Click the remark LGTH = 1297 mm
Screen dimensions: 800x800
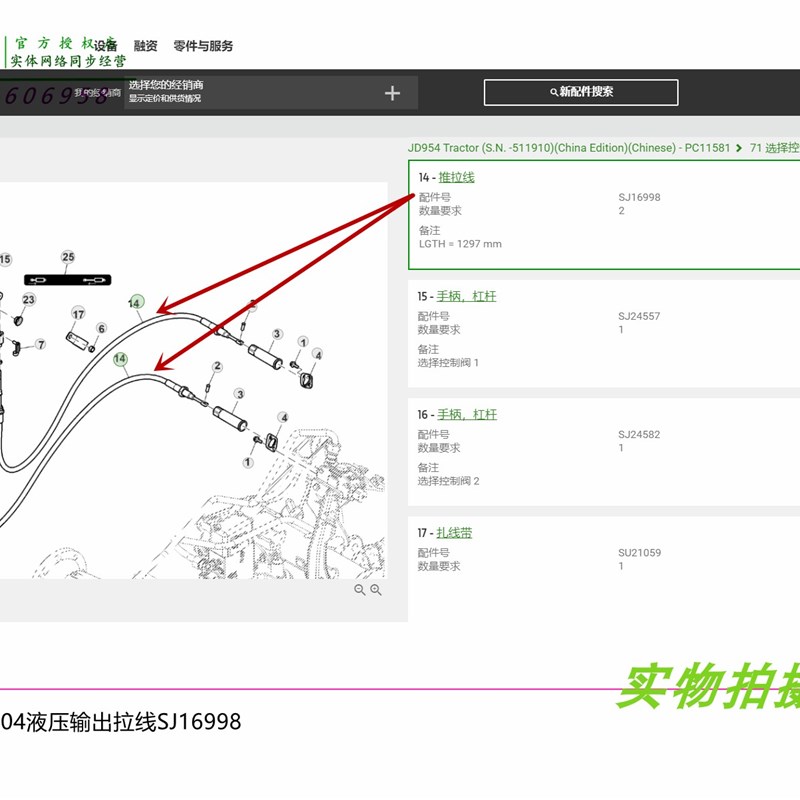click(x=460, y=244)
